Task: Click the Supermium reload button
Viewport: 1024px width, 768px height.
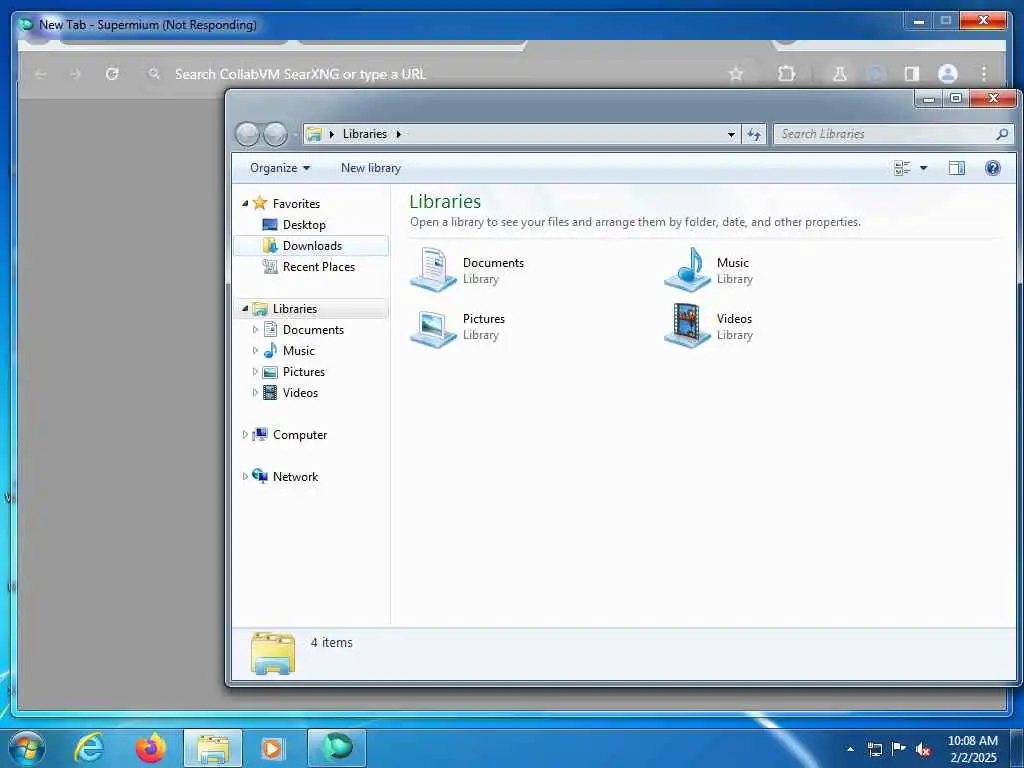Action: coord(112,74)
